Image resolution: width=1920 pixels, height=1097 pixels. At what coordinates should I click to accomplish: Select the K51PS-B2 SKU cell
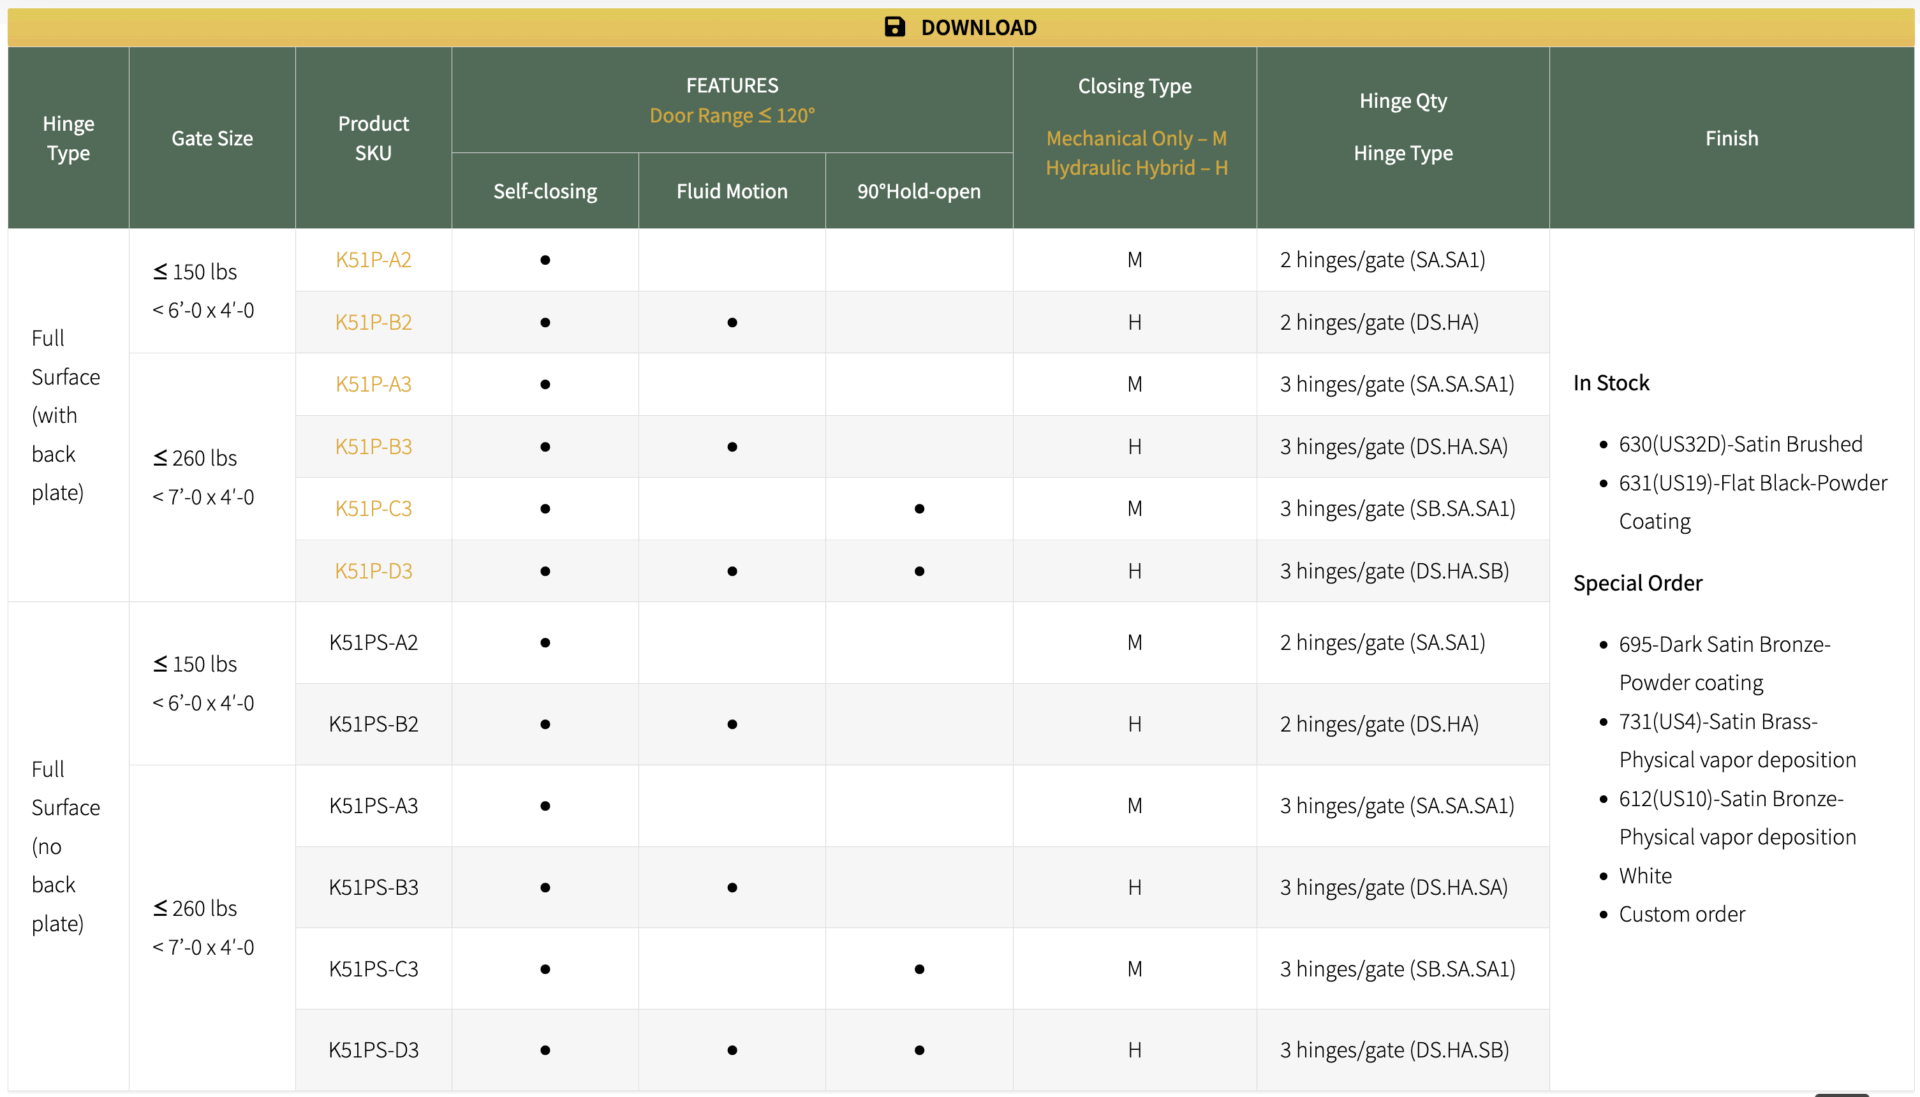(x=373, y=724)
